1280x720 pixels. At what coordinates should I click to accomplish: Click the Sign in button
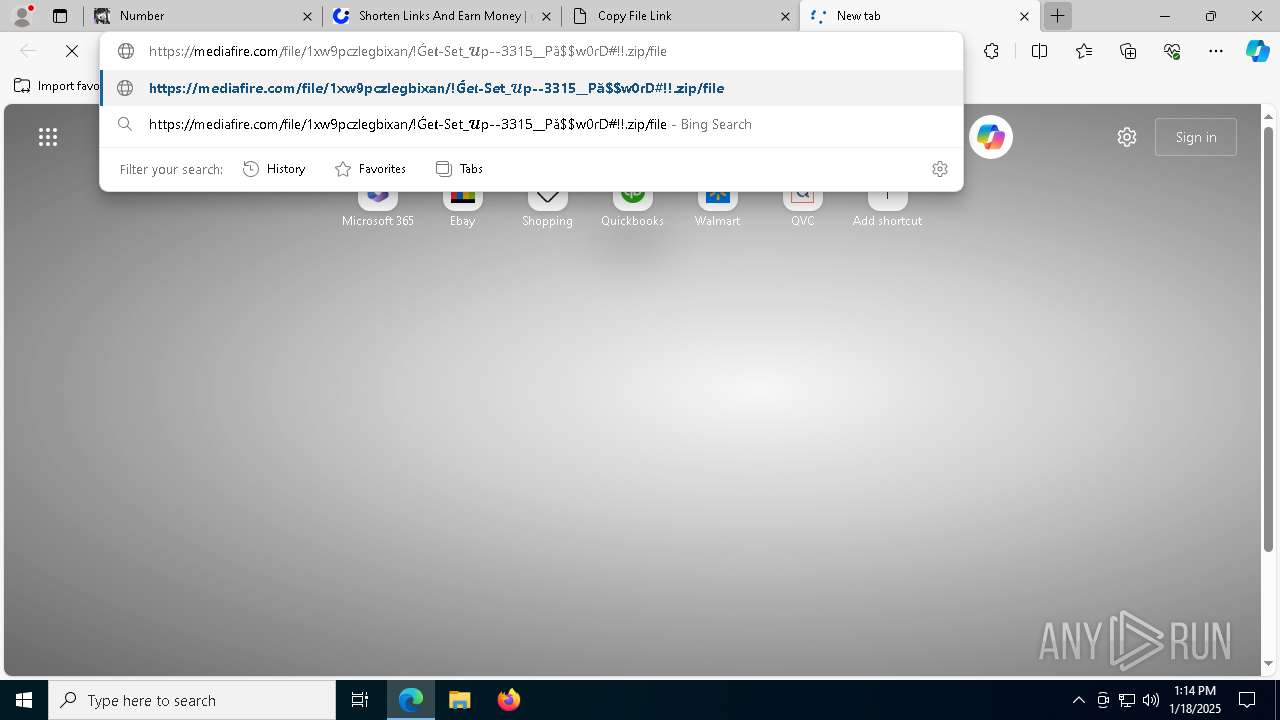coord(1196,137)
